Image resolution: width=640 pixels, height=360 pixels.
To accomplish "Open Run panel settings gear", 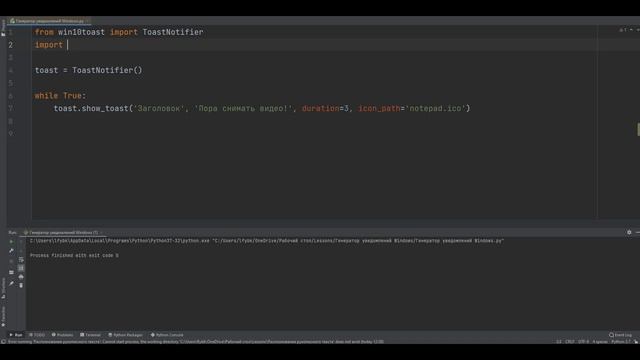I will [629, 232].
